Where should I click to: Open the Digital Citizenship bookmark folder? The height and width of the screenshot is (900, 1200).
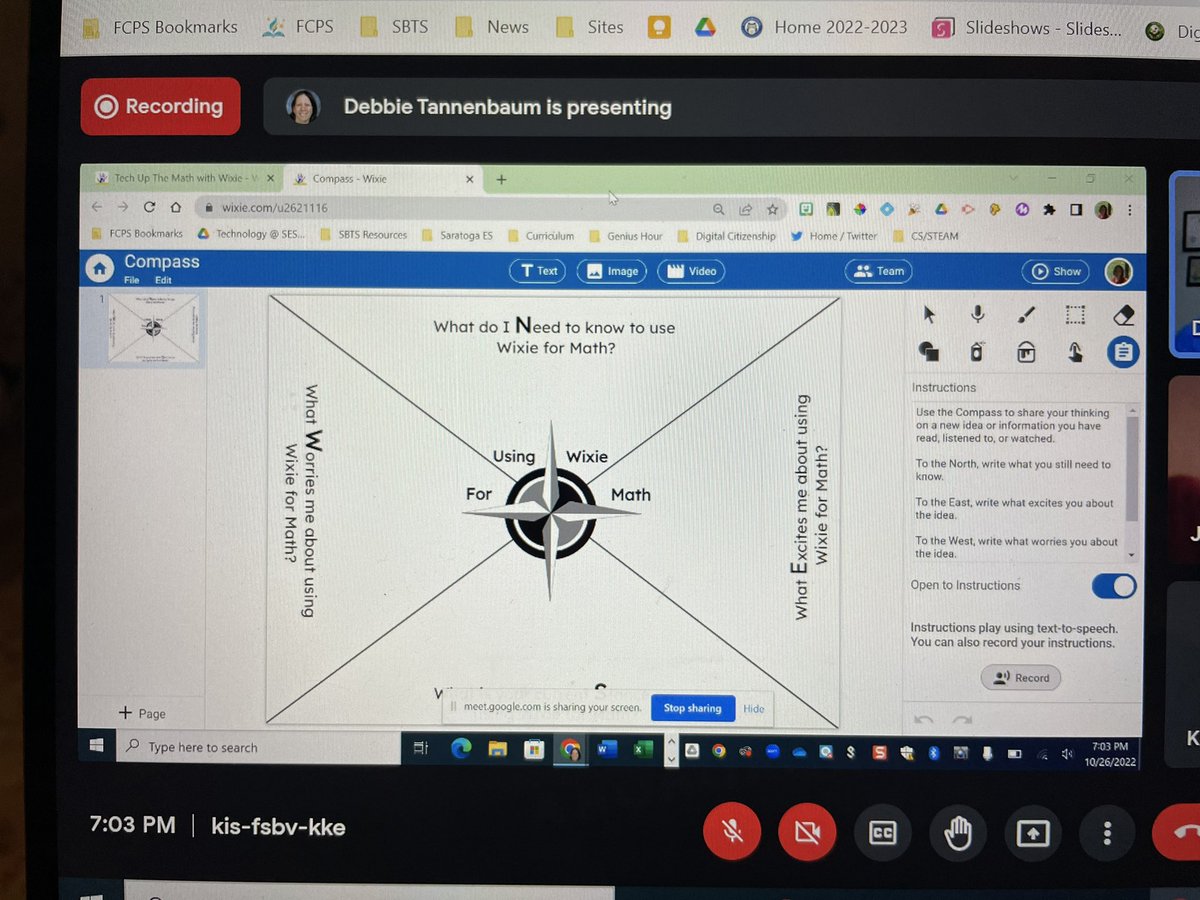point(727,236)
